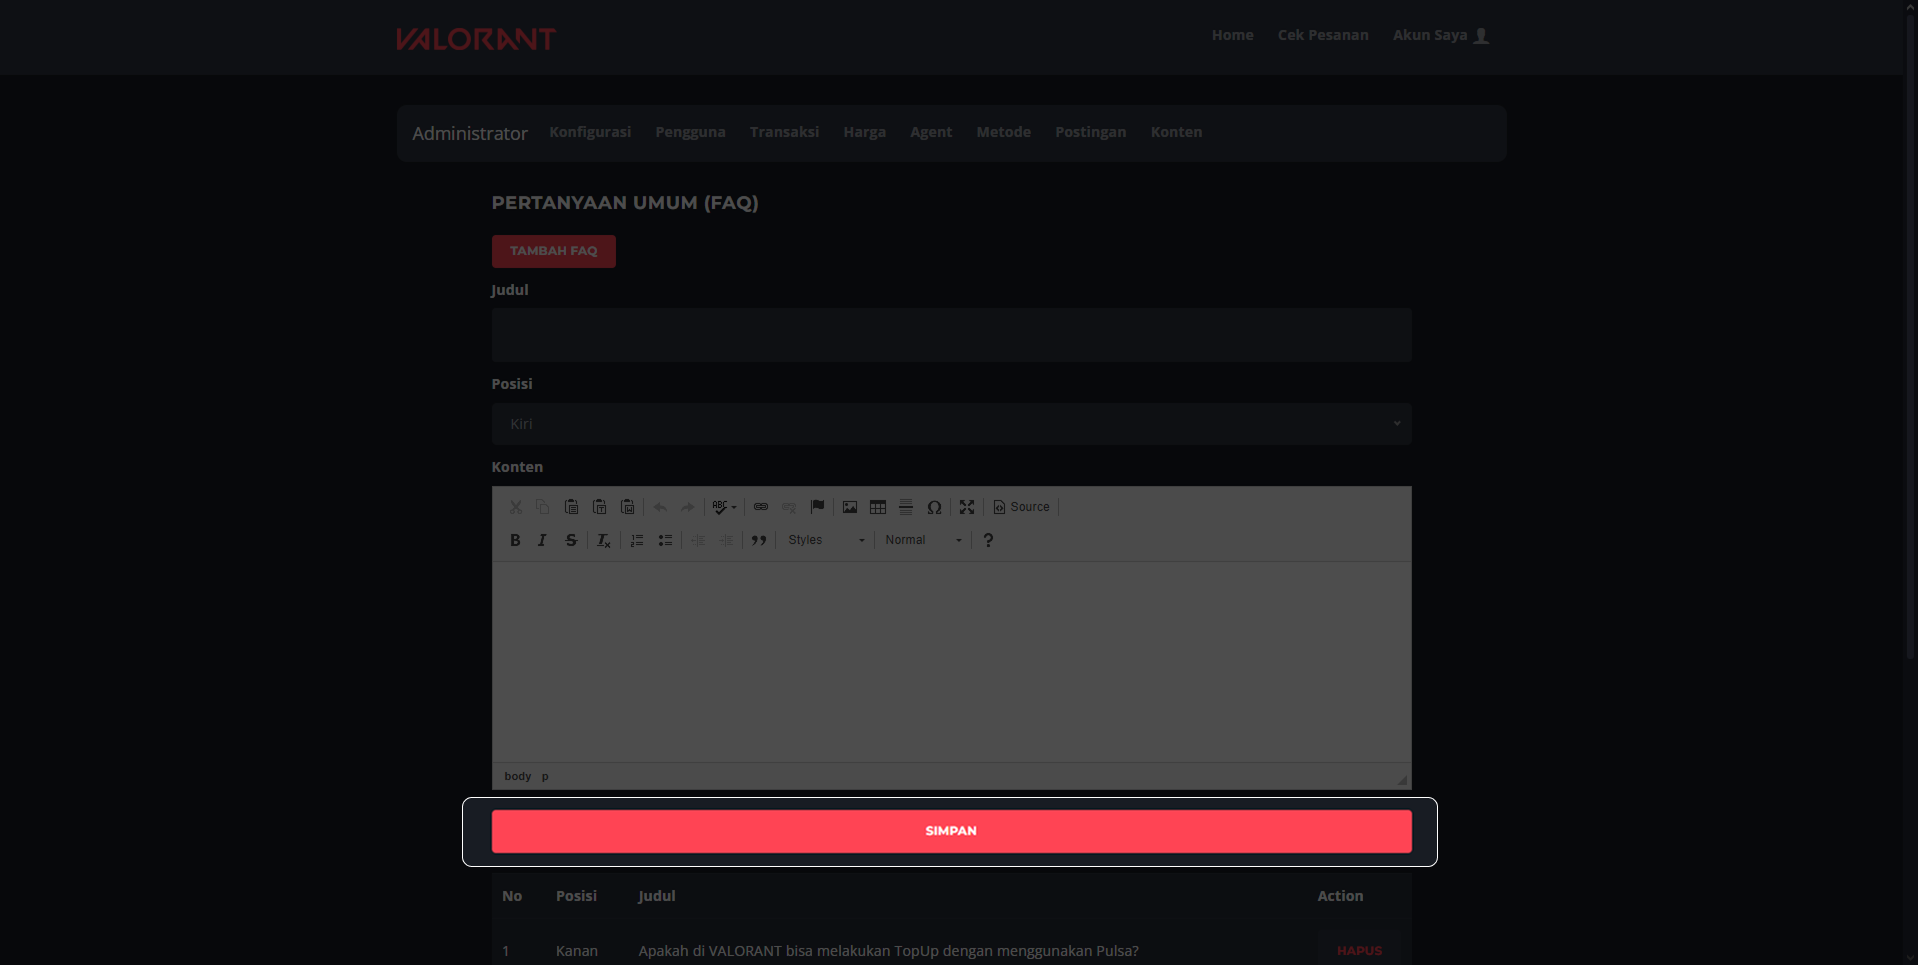Insert a table via Table icon
Image resolution: width=1918 pixels, height=965 pixels.
click(x=878, y=507)
